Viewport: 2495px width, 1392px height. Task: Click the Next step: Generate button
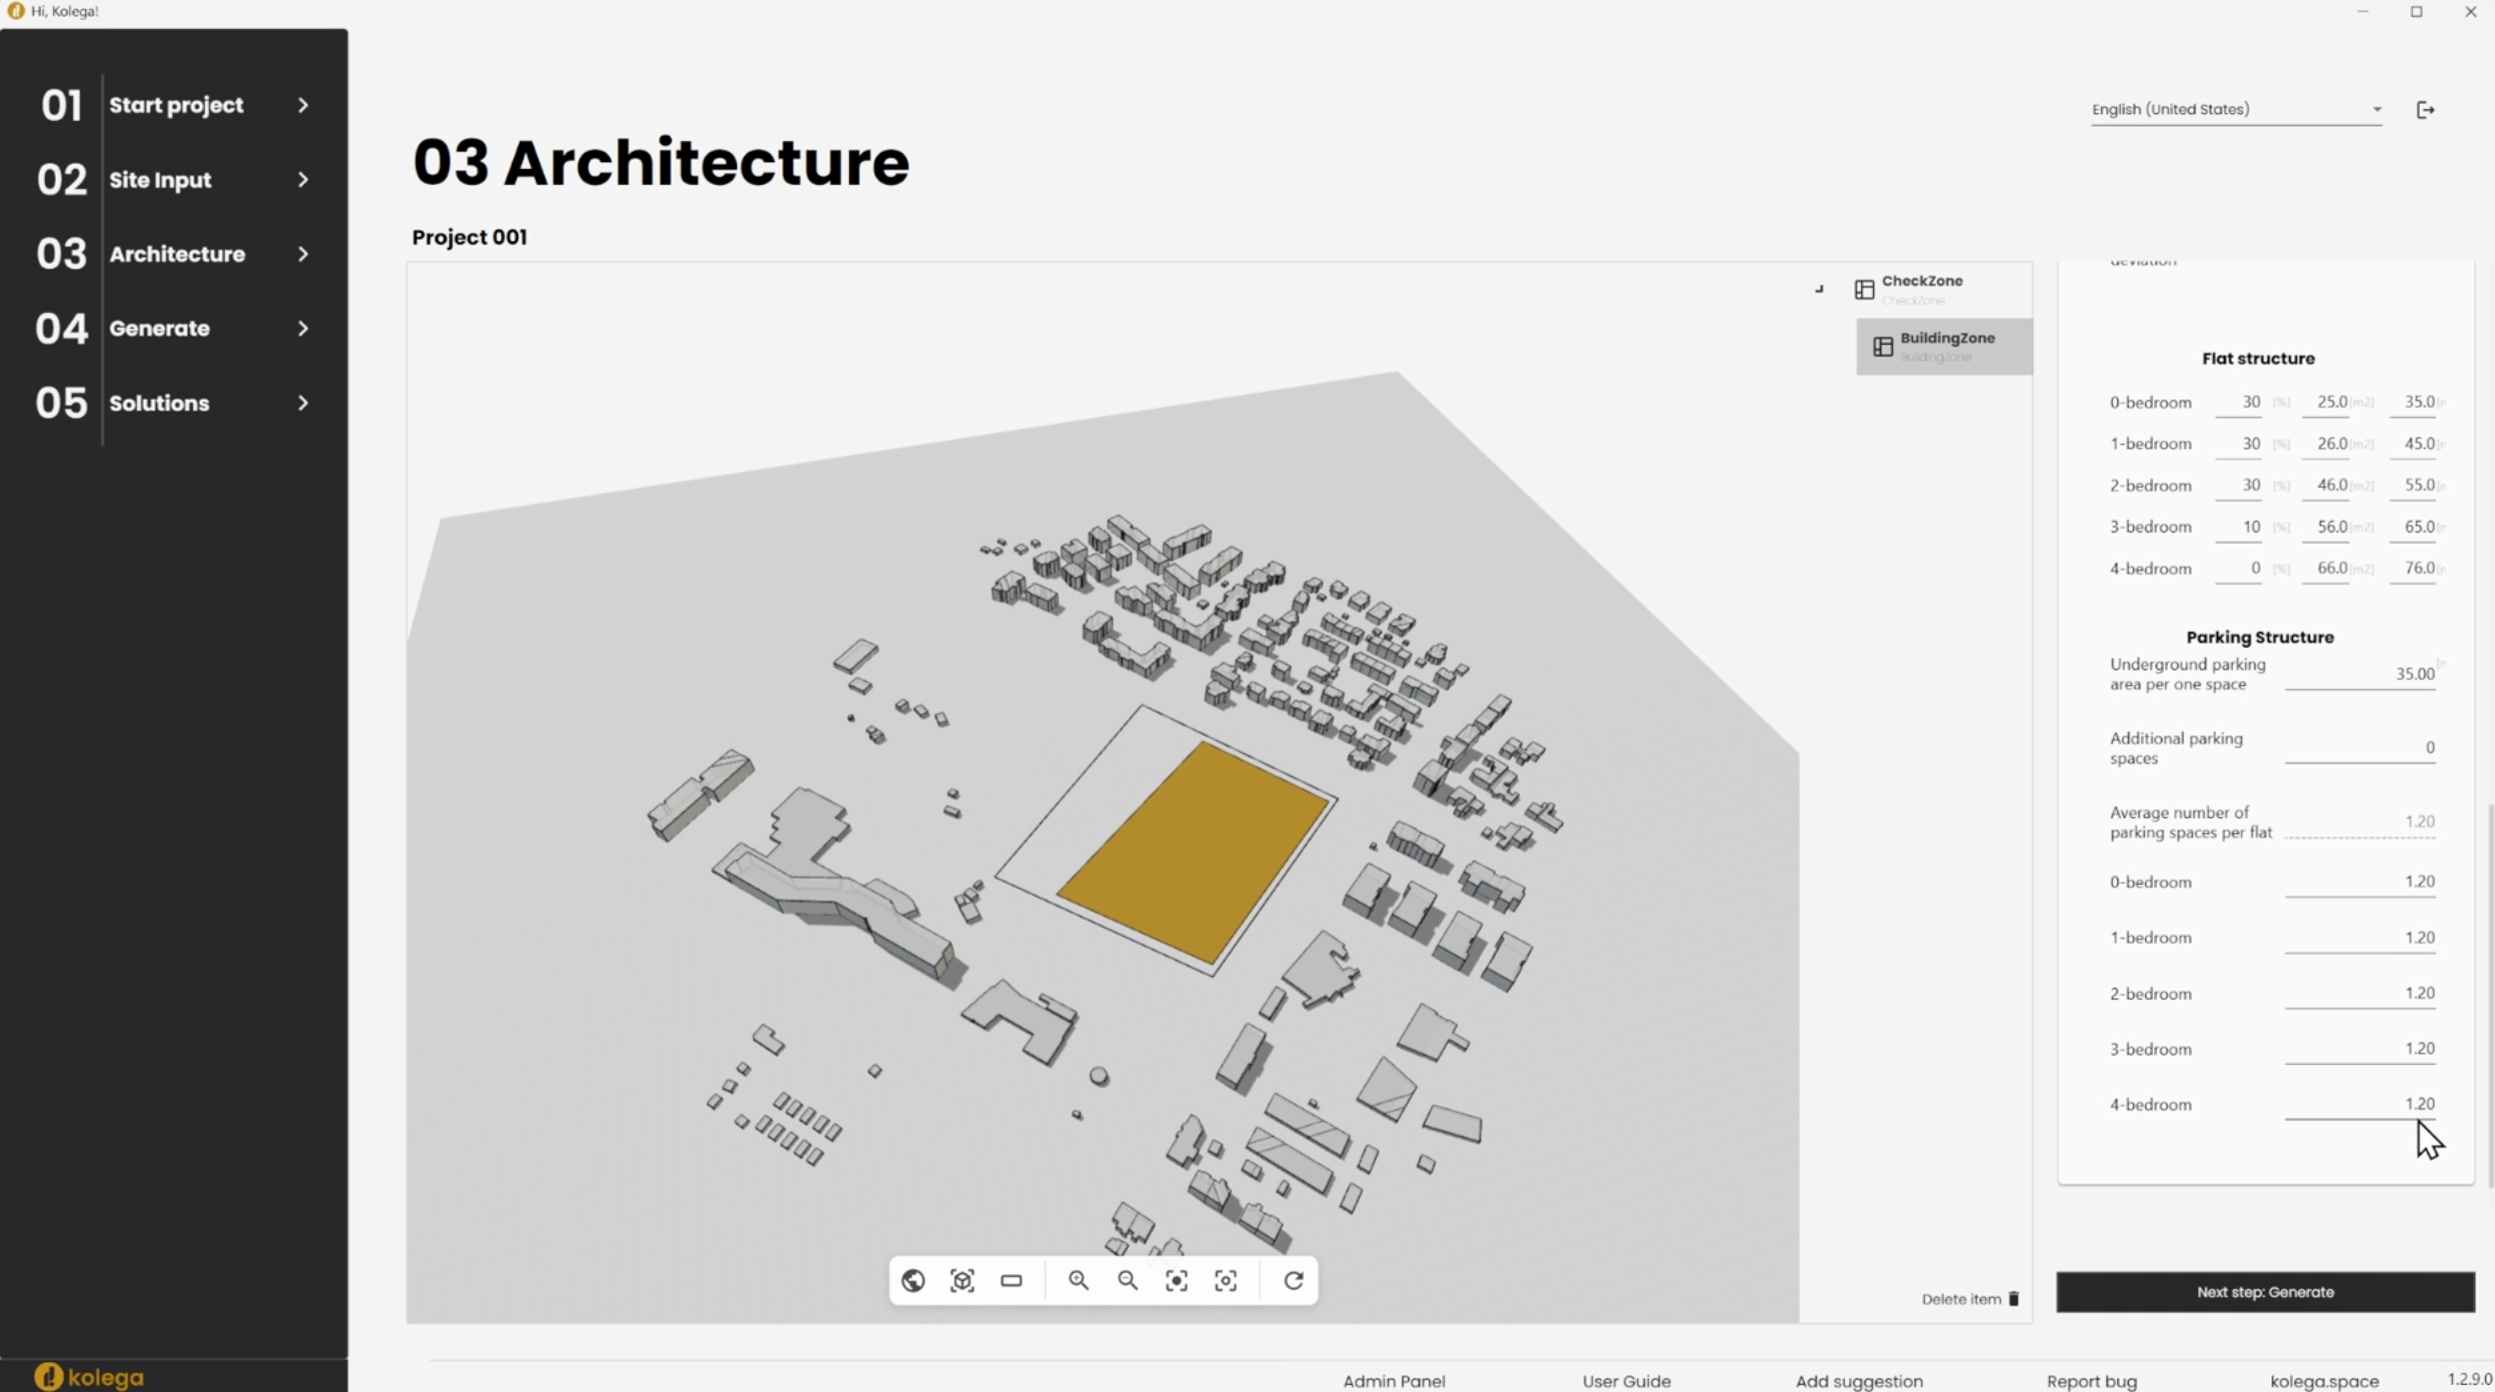(x=2265, y=1292)
